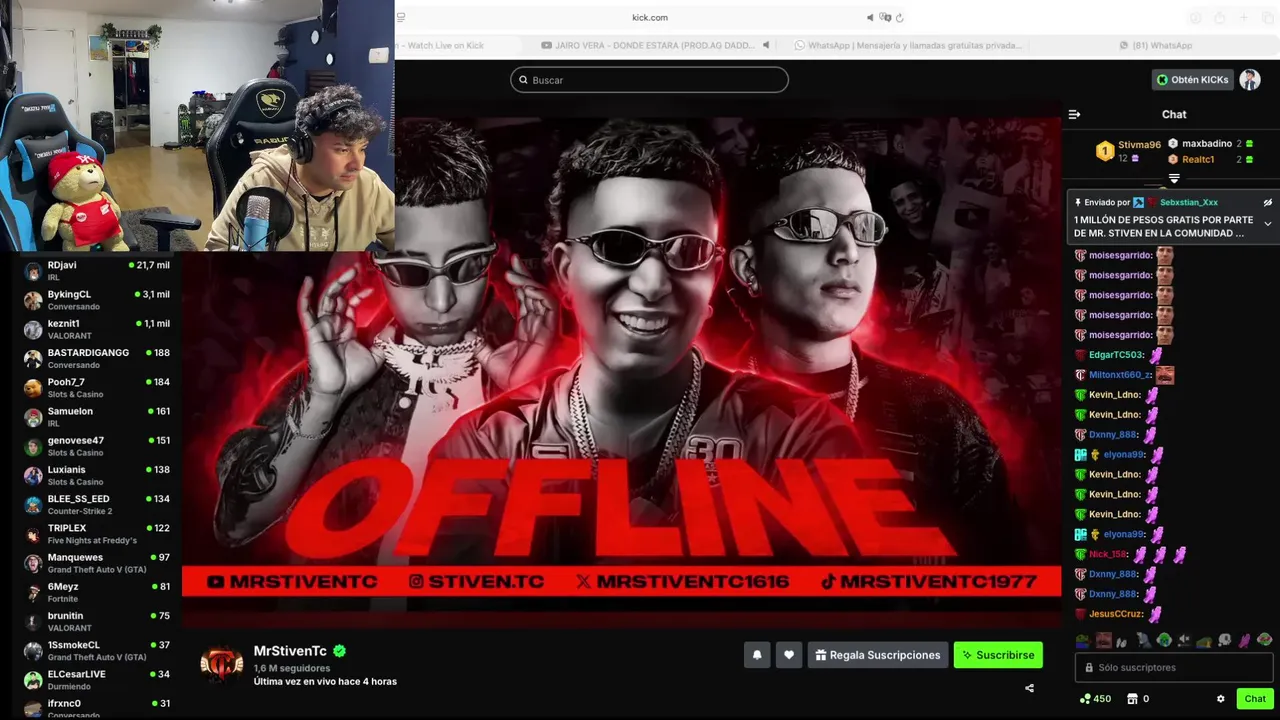Open TRIPLEX Five Nights at Freddy's channel
Image resolution: width=1280 pixels, height=720 pixels.
pyautogui.click(x=97, y=534)
